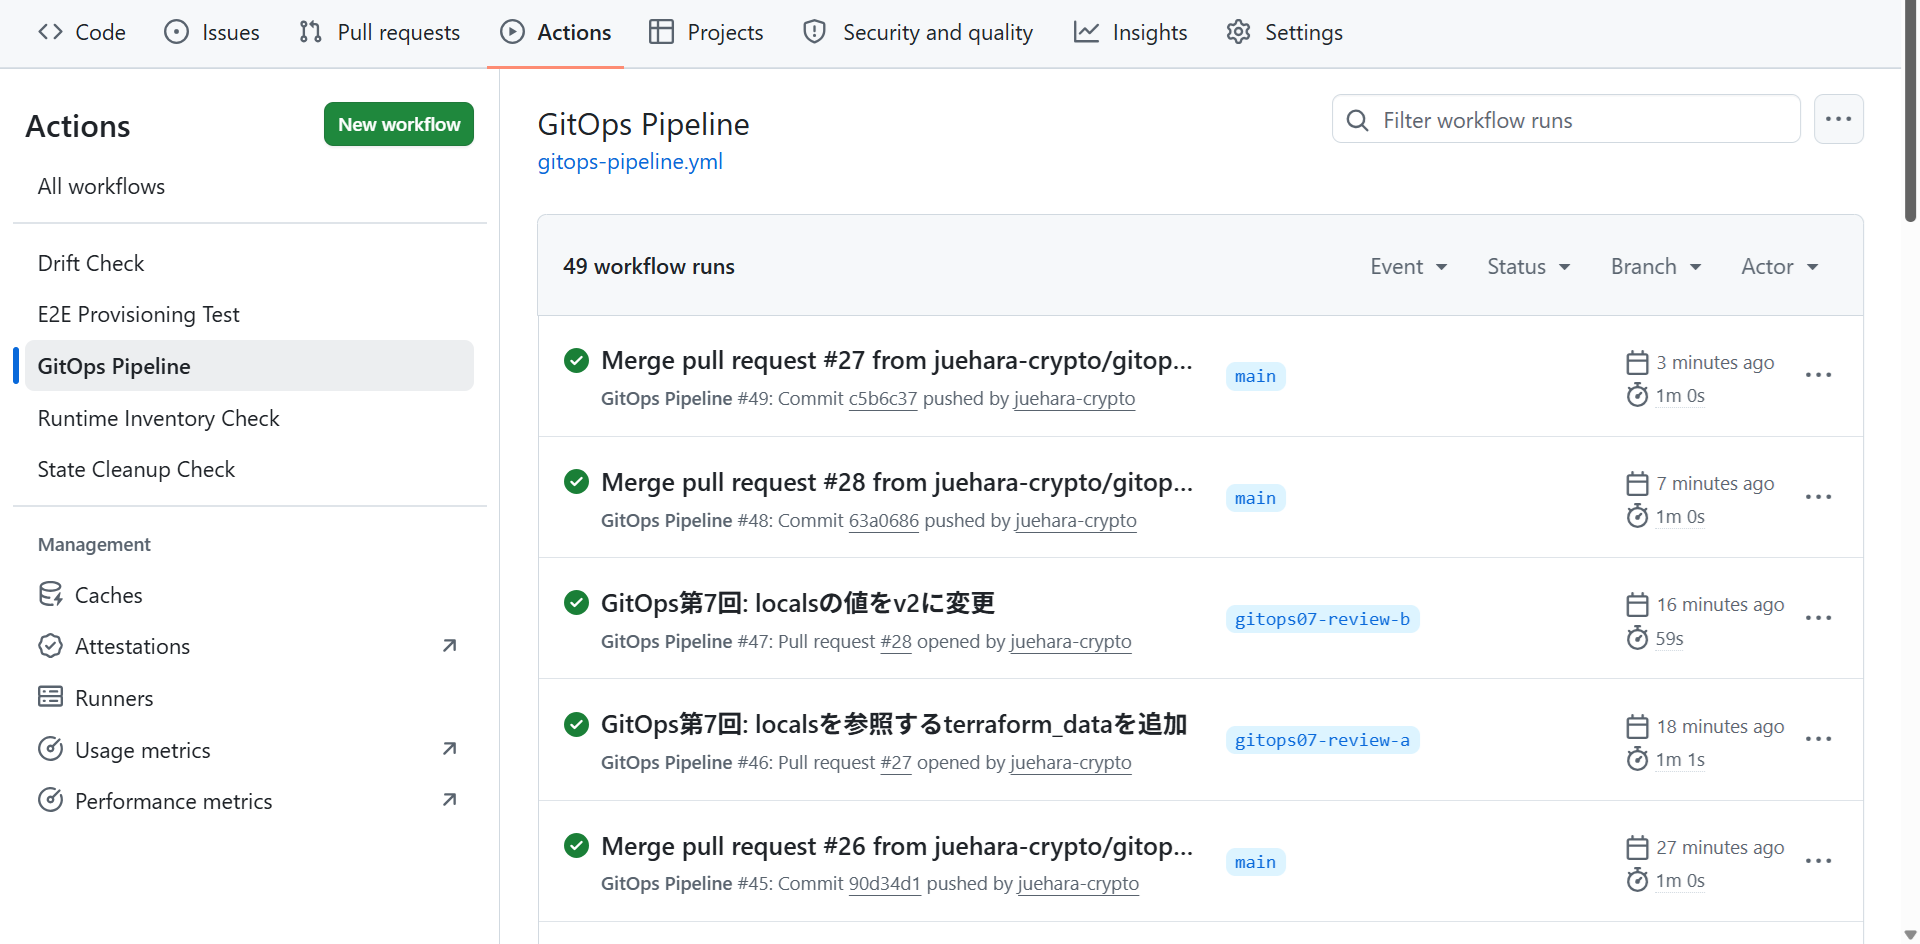Open the three-dot menu for run #48
The height and width of the screenshot is (944, 1920).
[x=1818, y=497]
